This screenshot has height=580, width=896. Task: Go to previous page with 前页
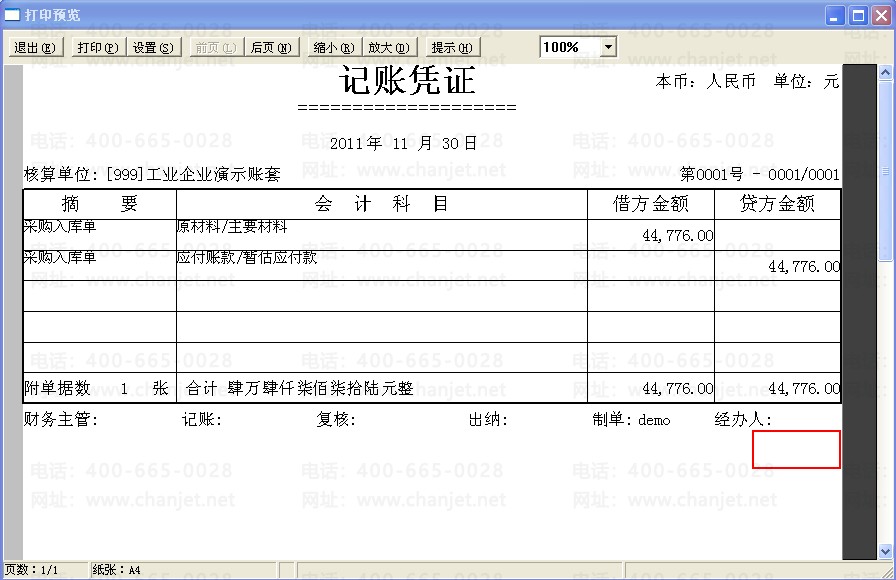(216, 47)
